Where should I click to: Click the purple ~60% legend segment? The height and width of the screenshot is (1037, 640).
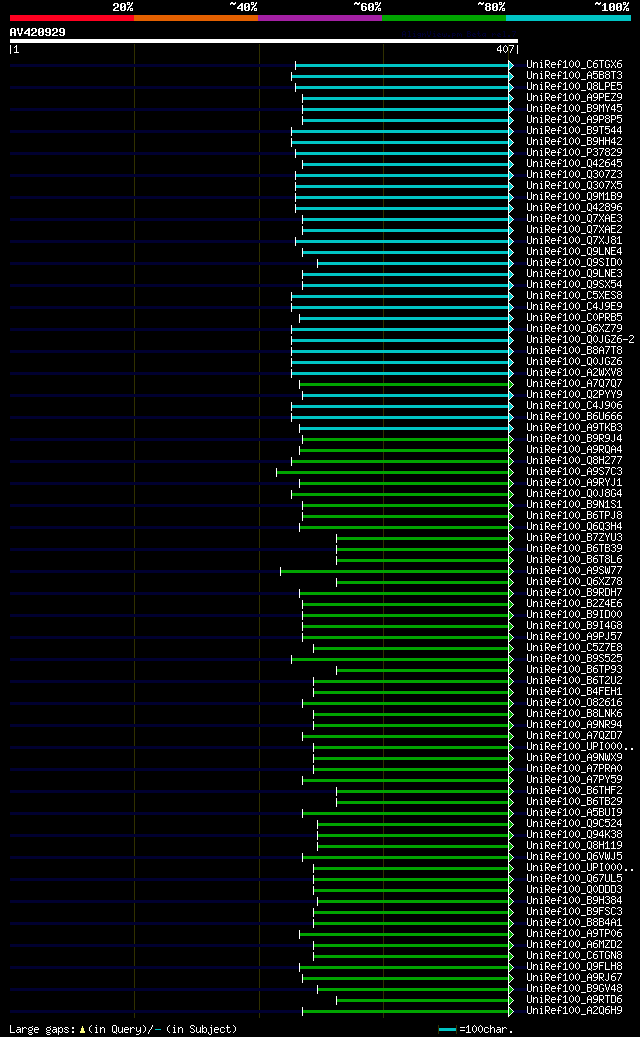click(320, 18)
